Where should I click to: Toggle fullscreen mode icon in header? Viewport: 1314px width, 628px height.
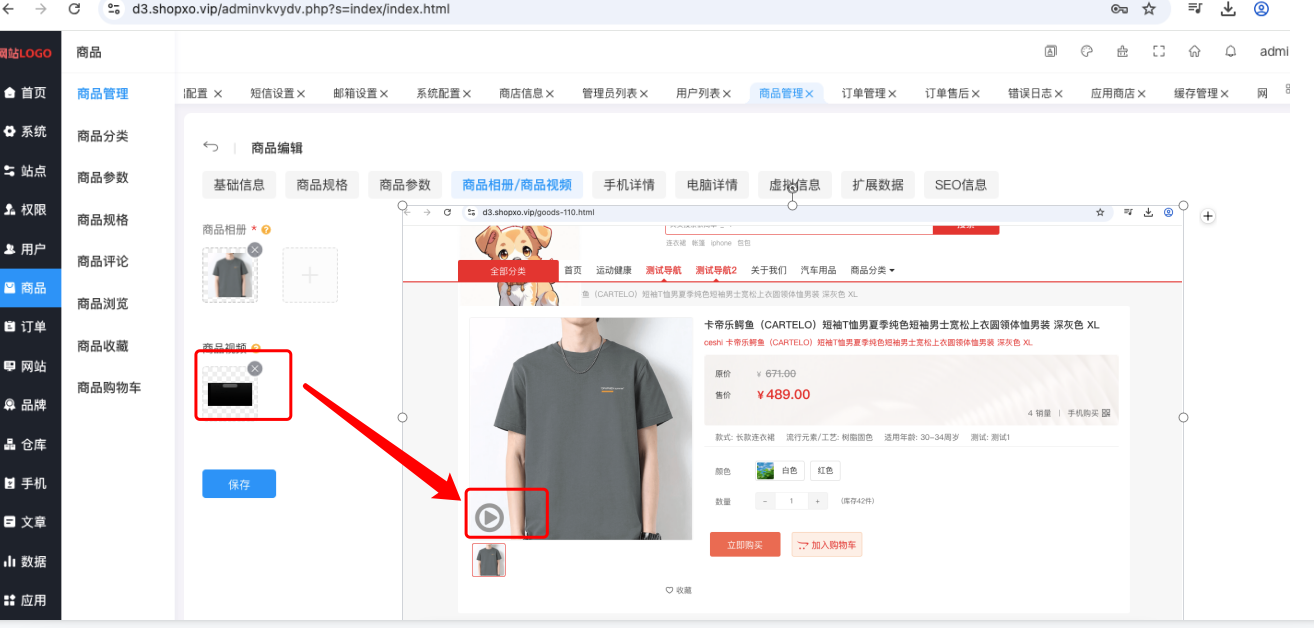click(1159, 52)
